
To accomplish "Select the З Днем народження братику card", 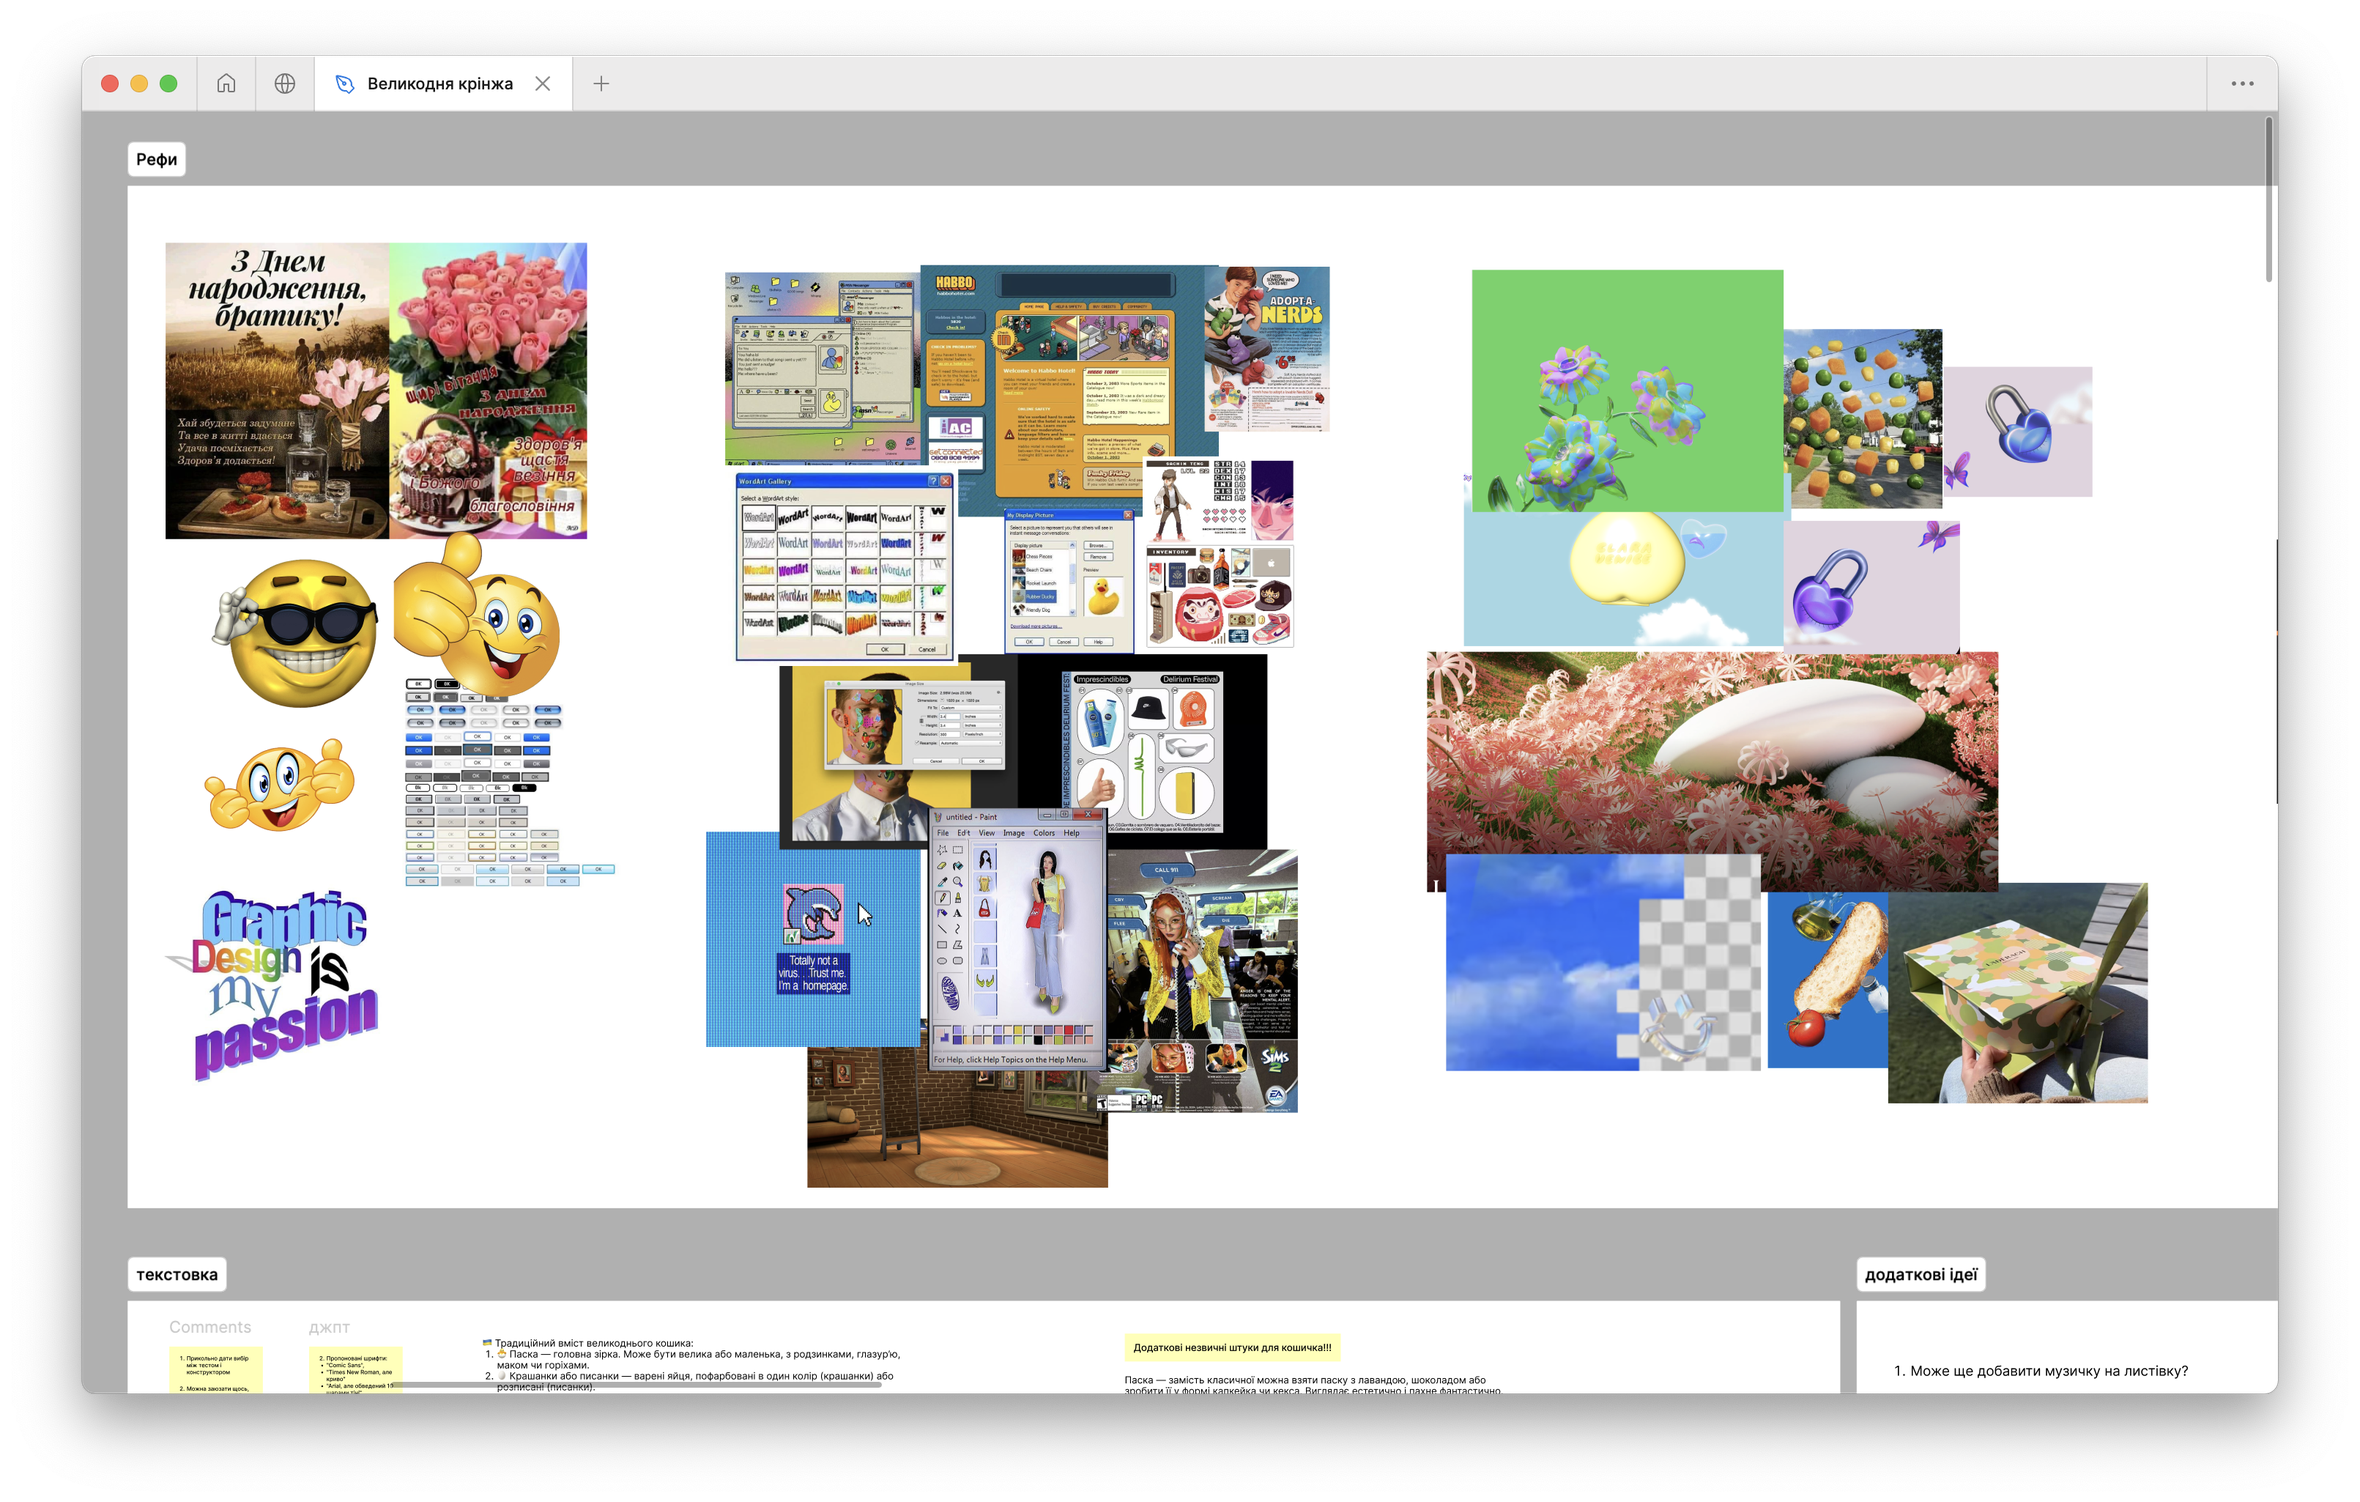I will 277,390.
